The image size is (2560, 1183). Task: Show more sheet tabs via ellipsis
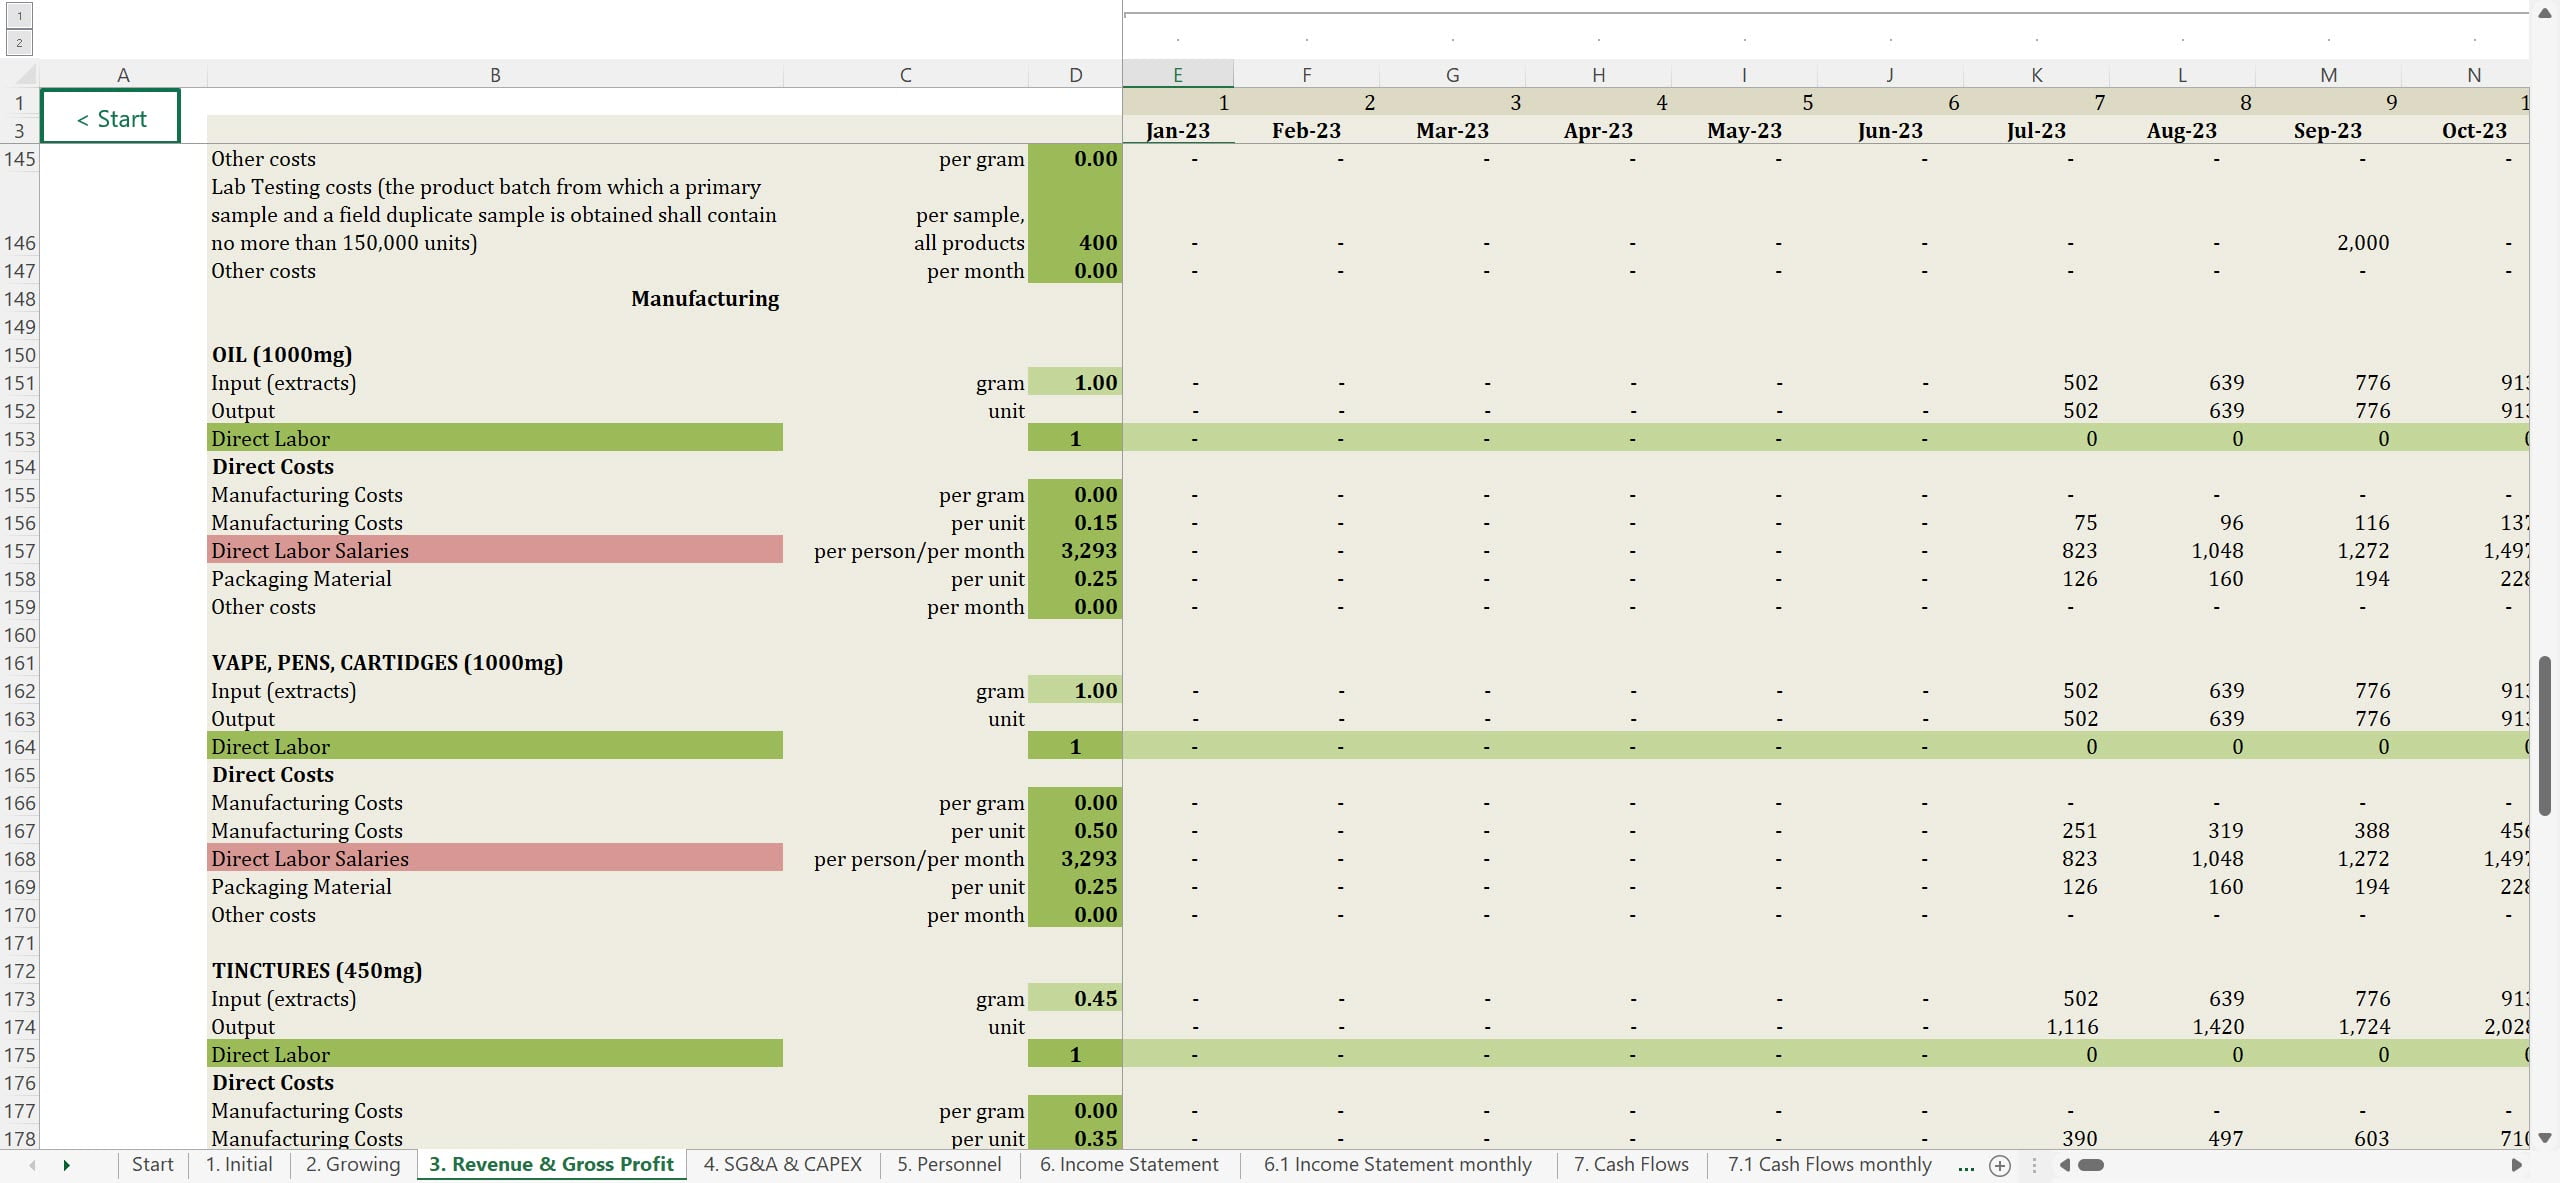coord(1966,1165)
